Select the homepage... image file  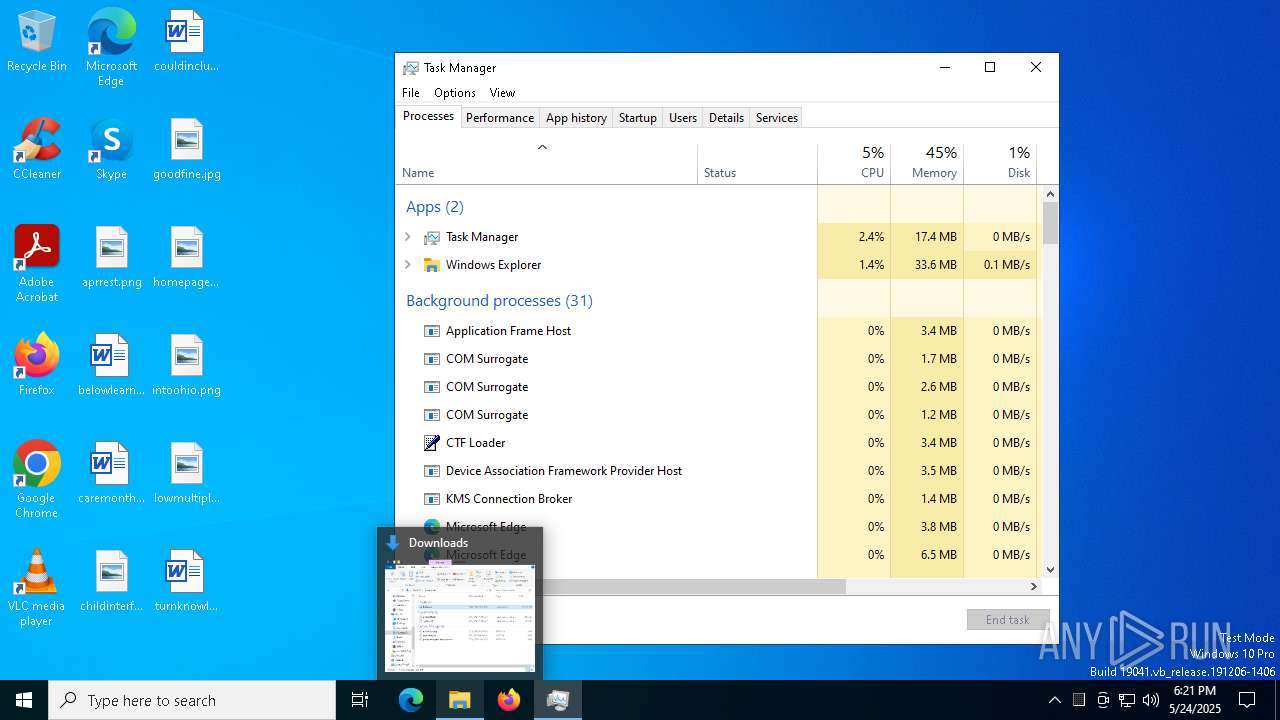[x=186, y=257]
